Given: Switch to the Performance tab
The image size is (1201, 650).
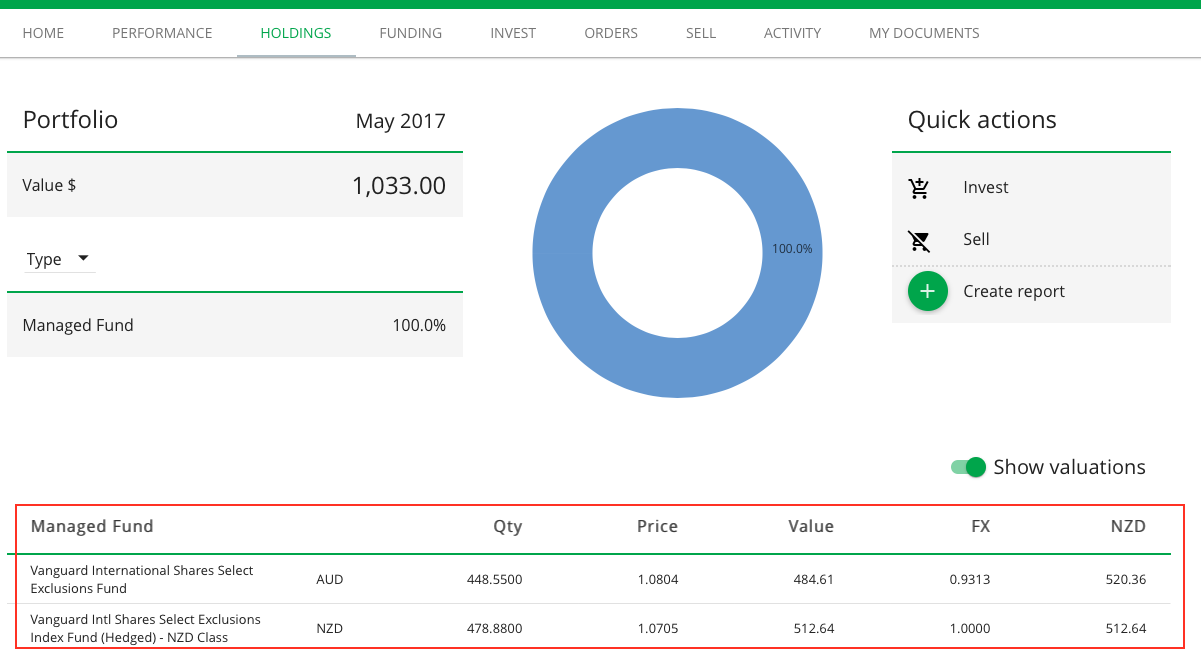Looking at the screenshot, I should click(162, 33).
